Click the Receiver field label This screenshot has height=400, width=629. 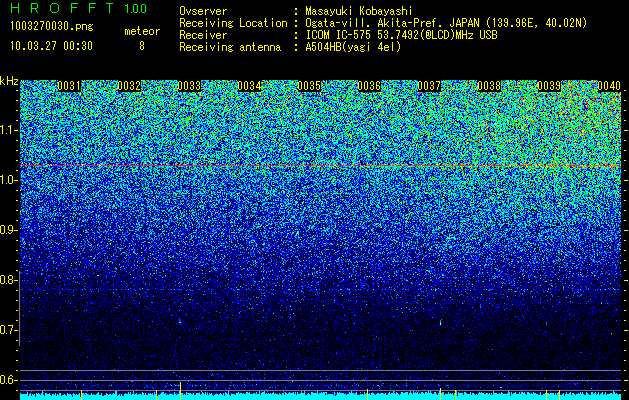203,35
